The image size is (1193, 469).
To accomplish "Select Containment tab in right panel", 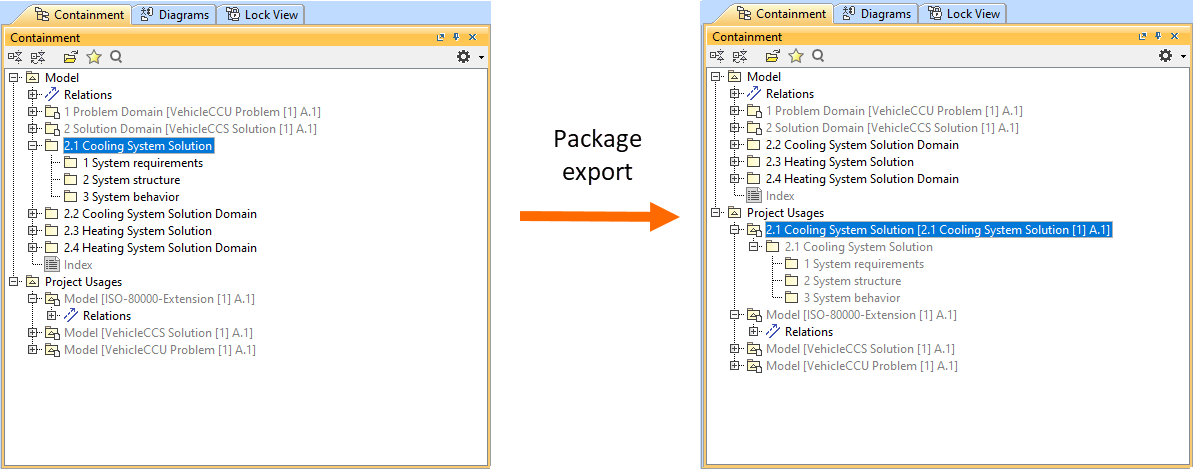I will (x=781, y=14).
